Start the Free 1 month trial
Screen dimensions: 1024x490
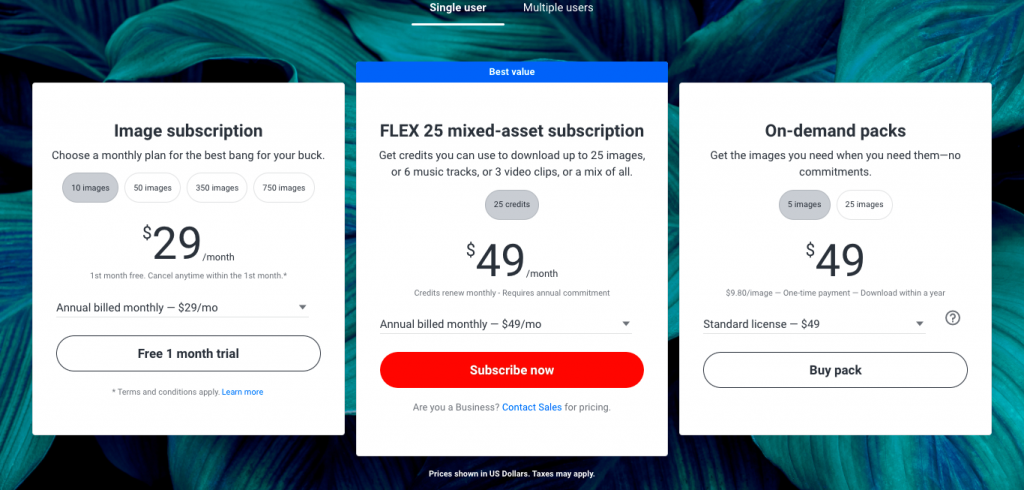pos(188,353)
